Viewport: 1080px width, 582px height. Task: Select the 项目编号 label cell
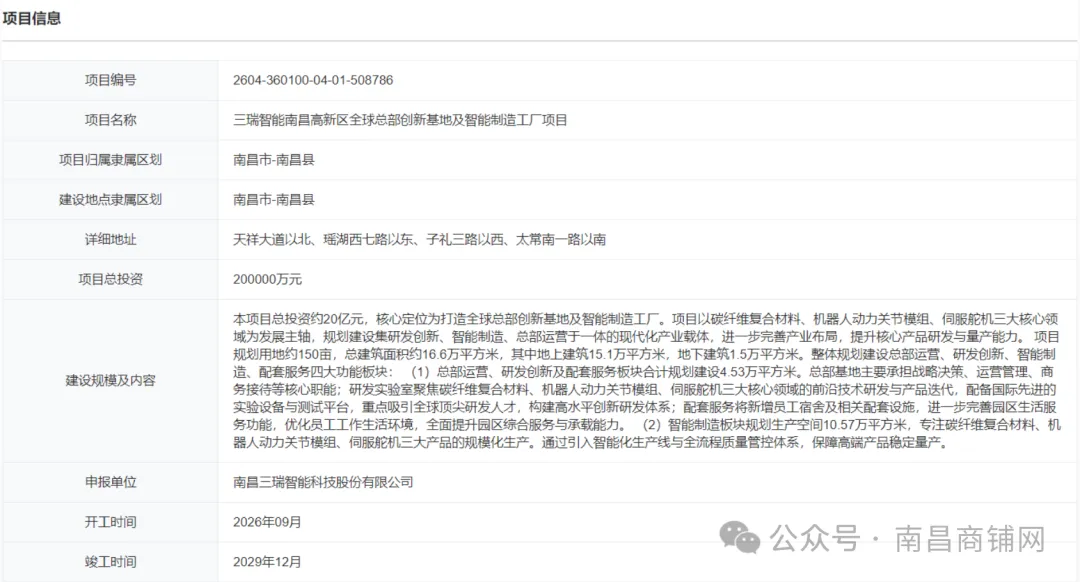pyautogui.click(x=110, y=80)
